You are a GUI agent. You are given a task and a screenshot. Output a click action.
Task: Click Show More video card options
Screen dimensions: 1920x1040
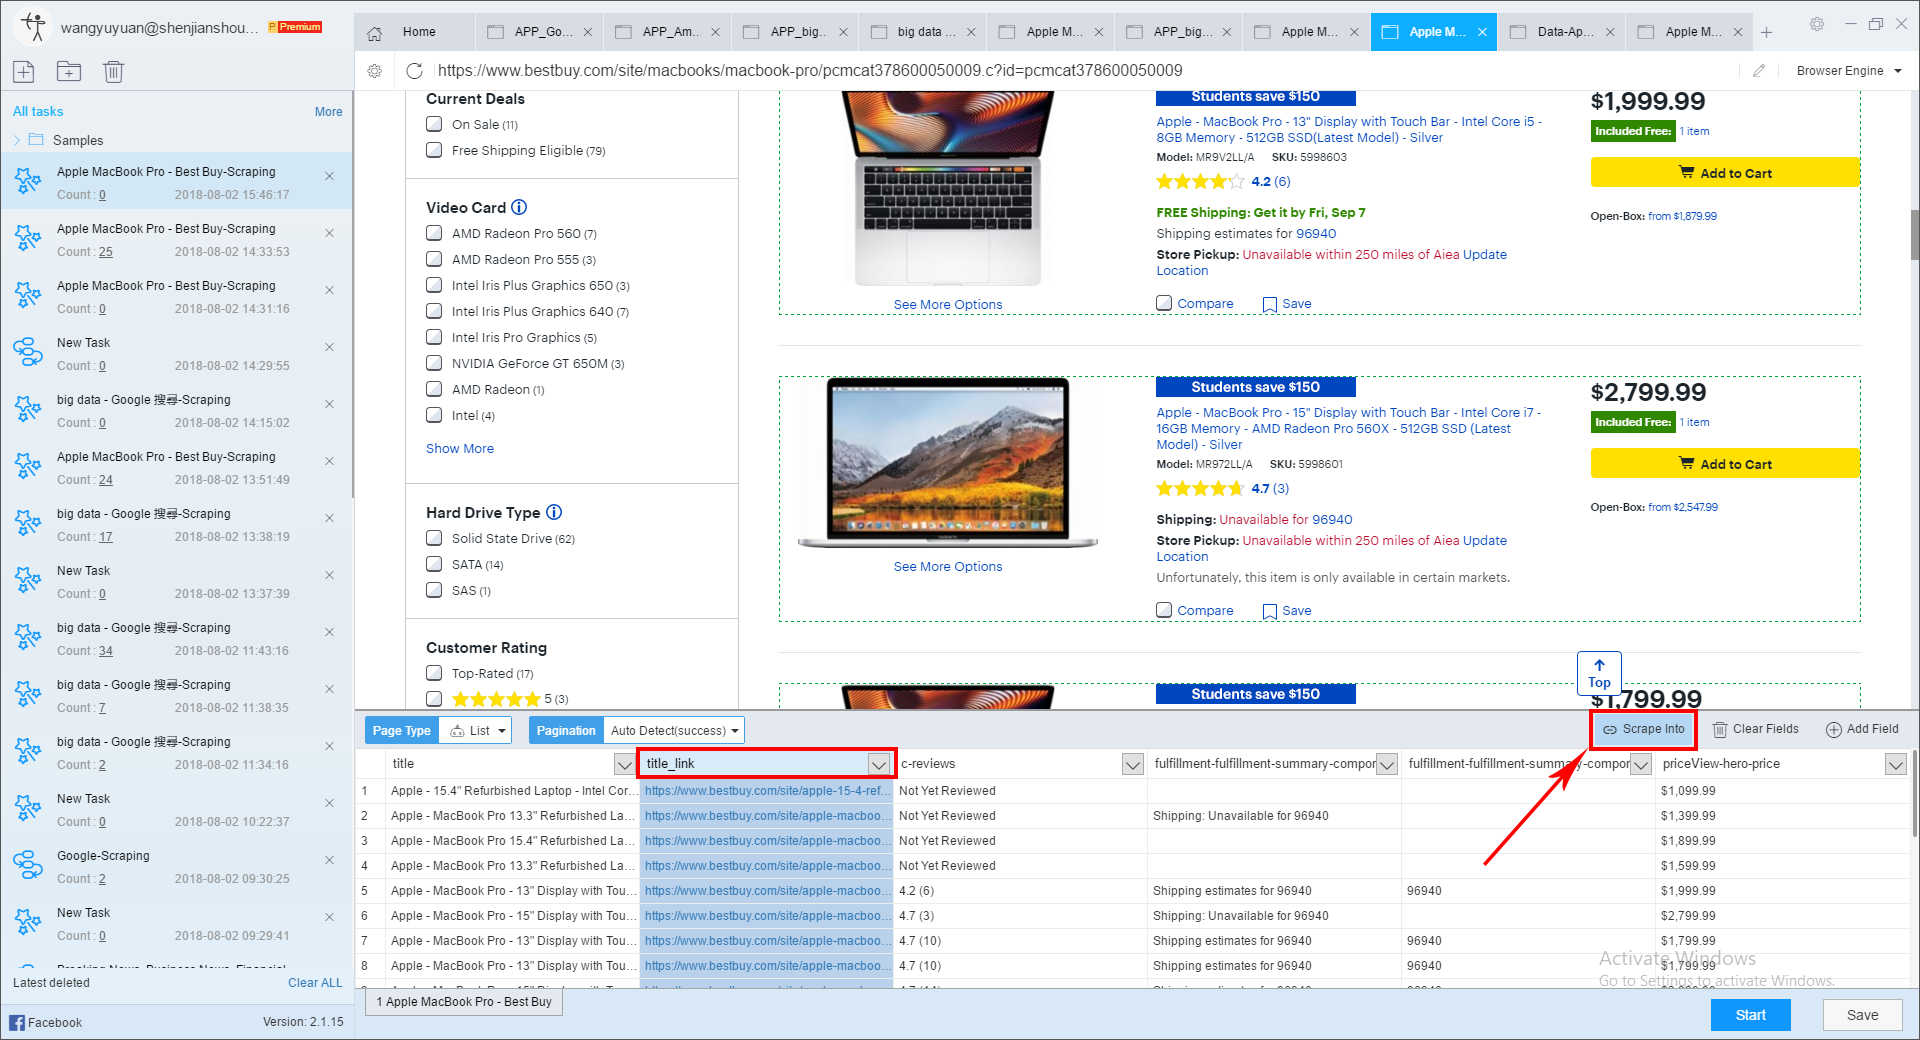[x=460, y=449]
